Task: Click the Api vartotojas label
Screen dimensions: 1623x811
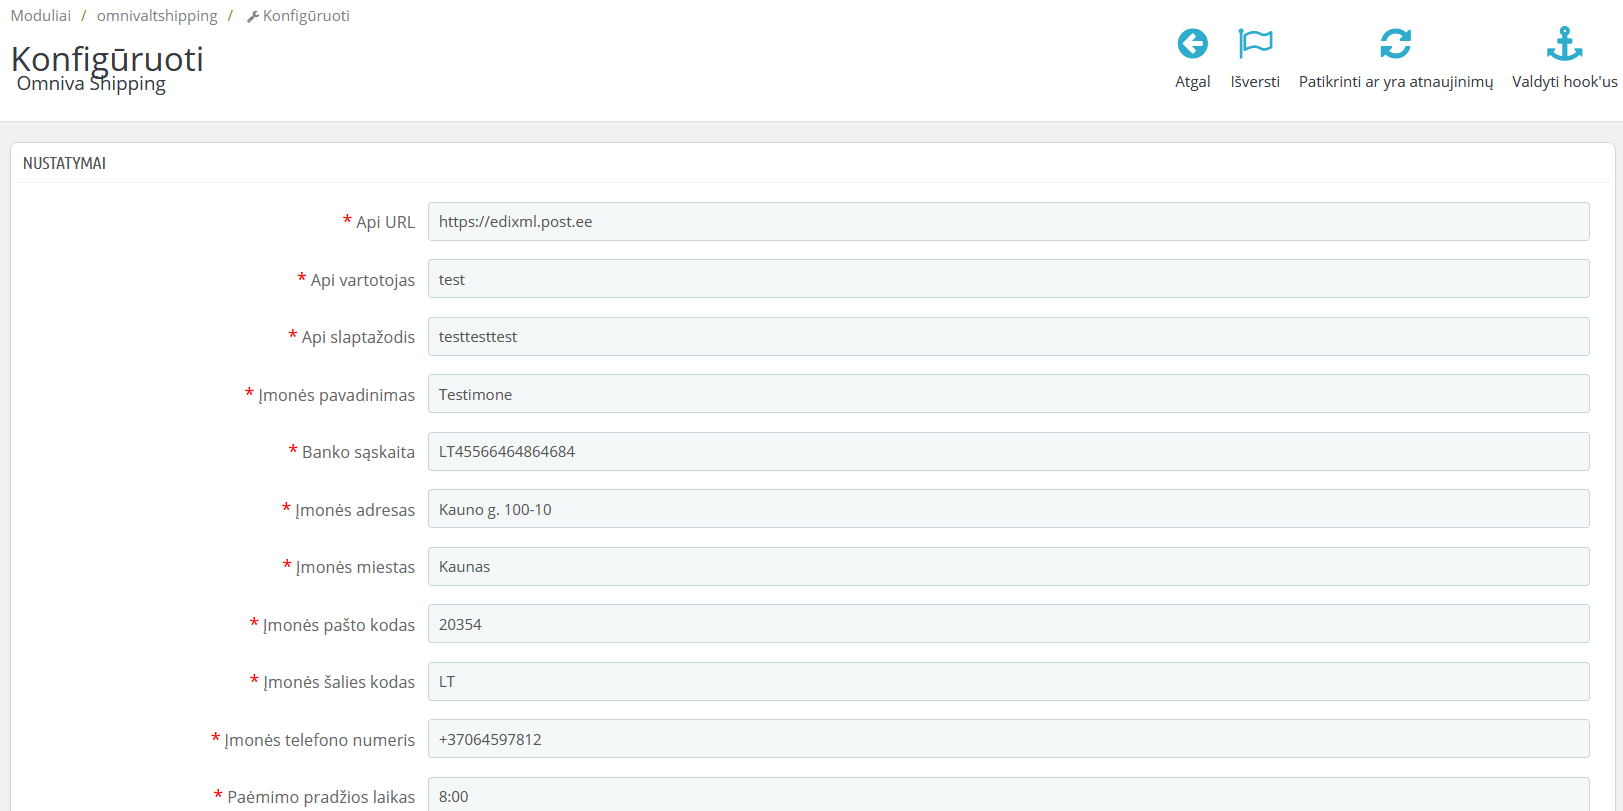Action: (362, 280)
